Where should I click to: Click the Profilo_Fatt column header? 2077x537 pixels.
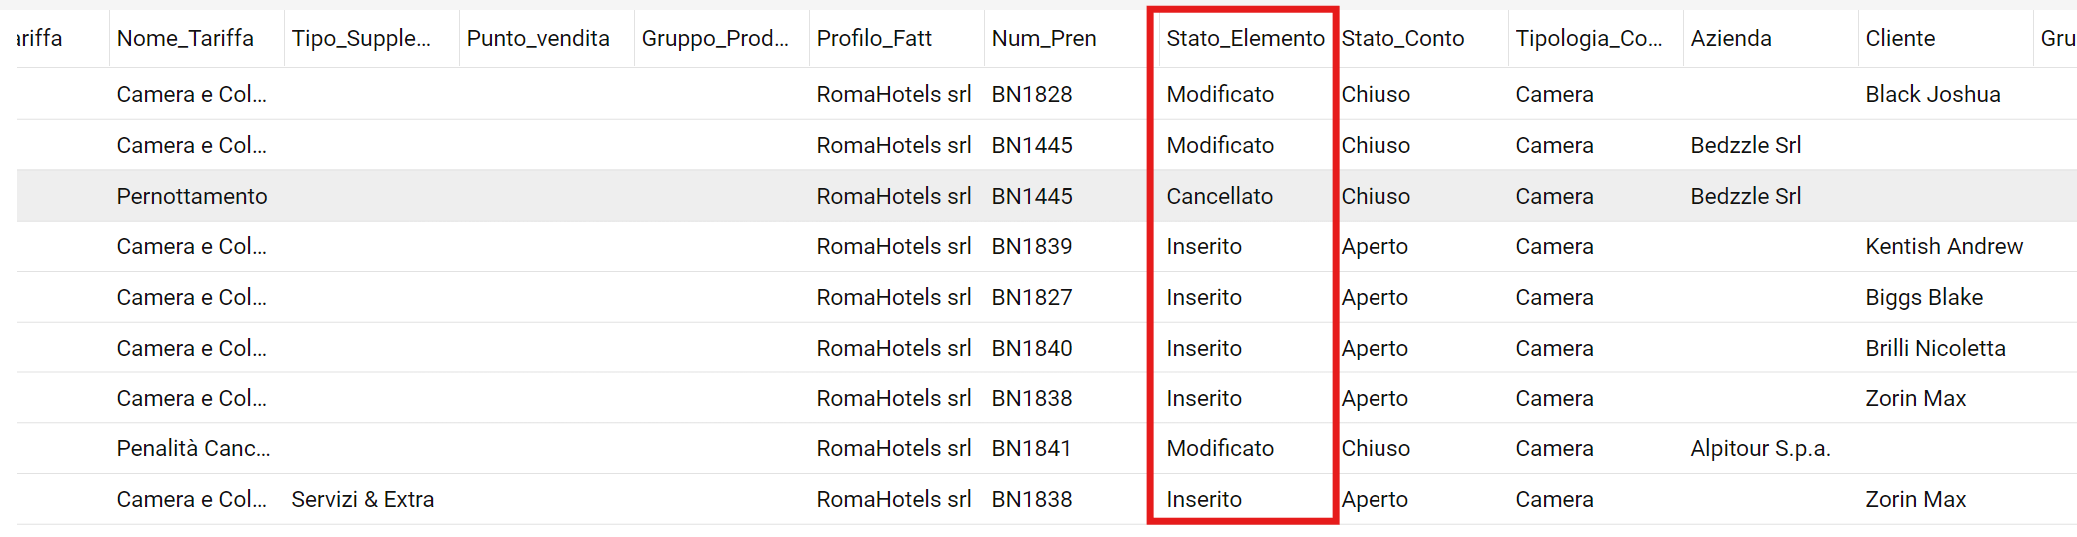[874, 39]
